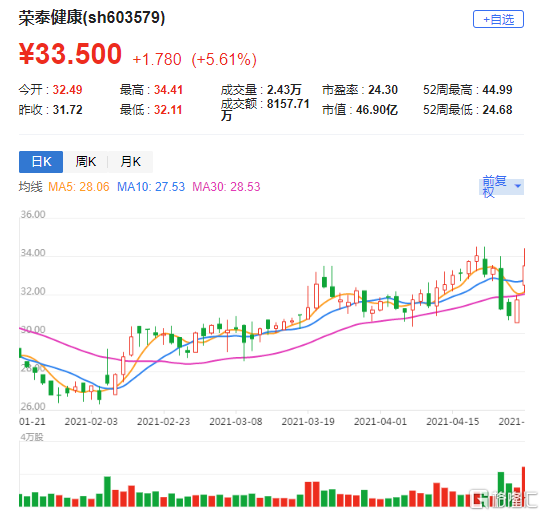The width and height of the screenshot is (544, 516).
Task: Click the 成交额 value 8157.71
Action: 288,104
